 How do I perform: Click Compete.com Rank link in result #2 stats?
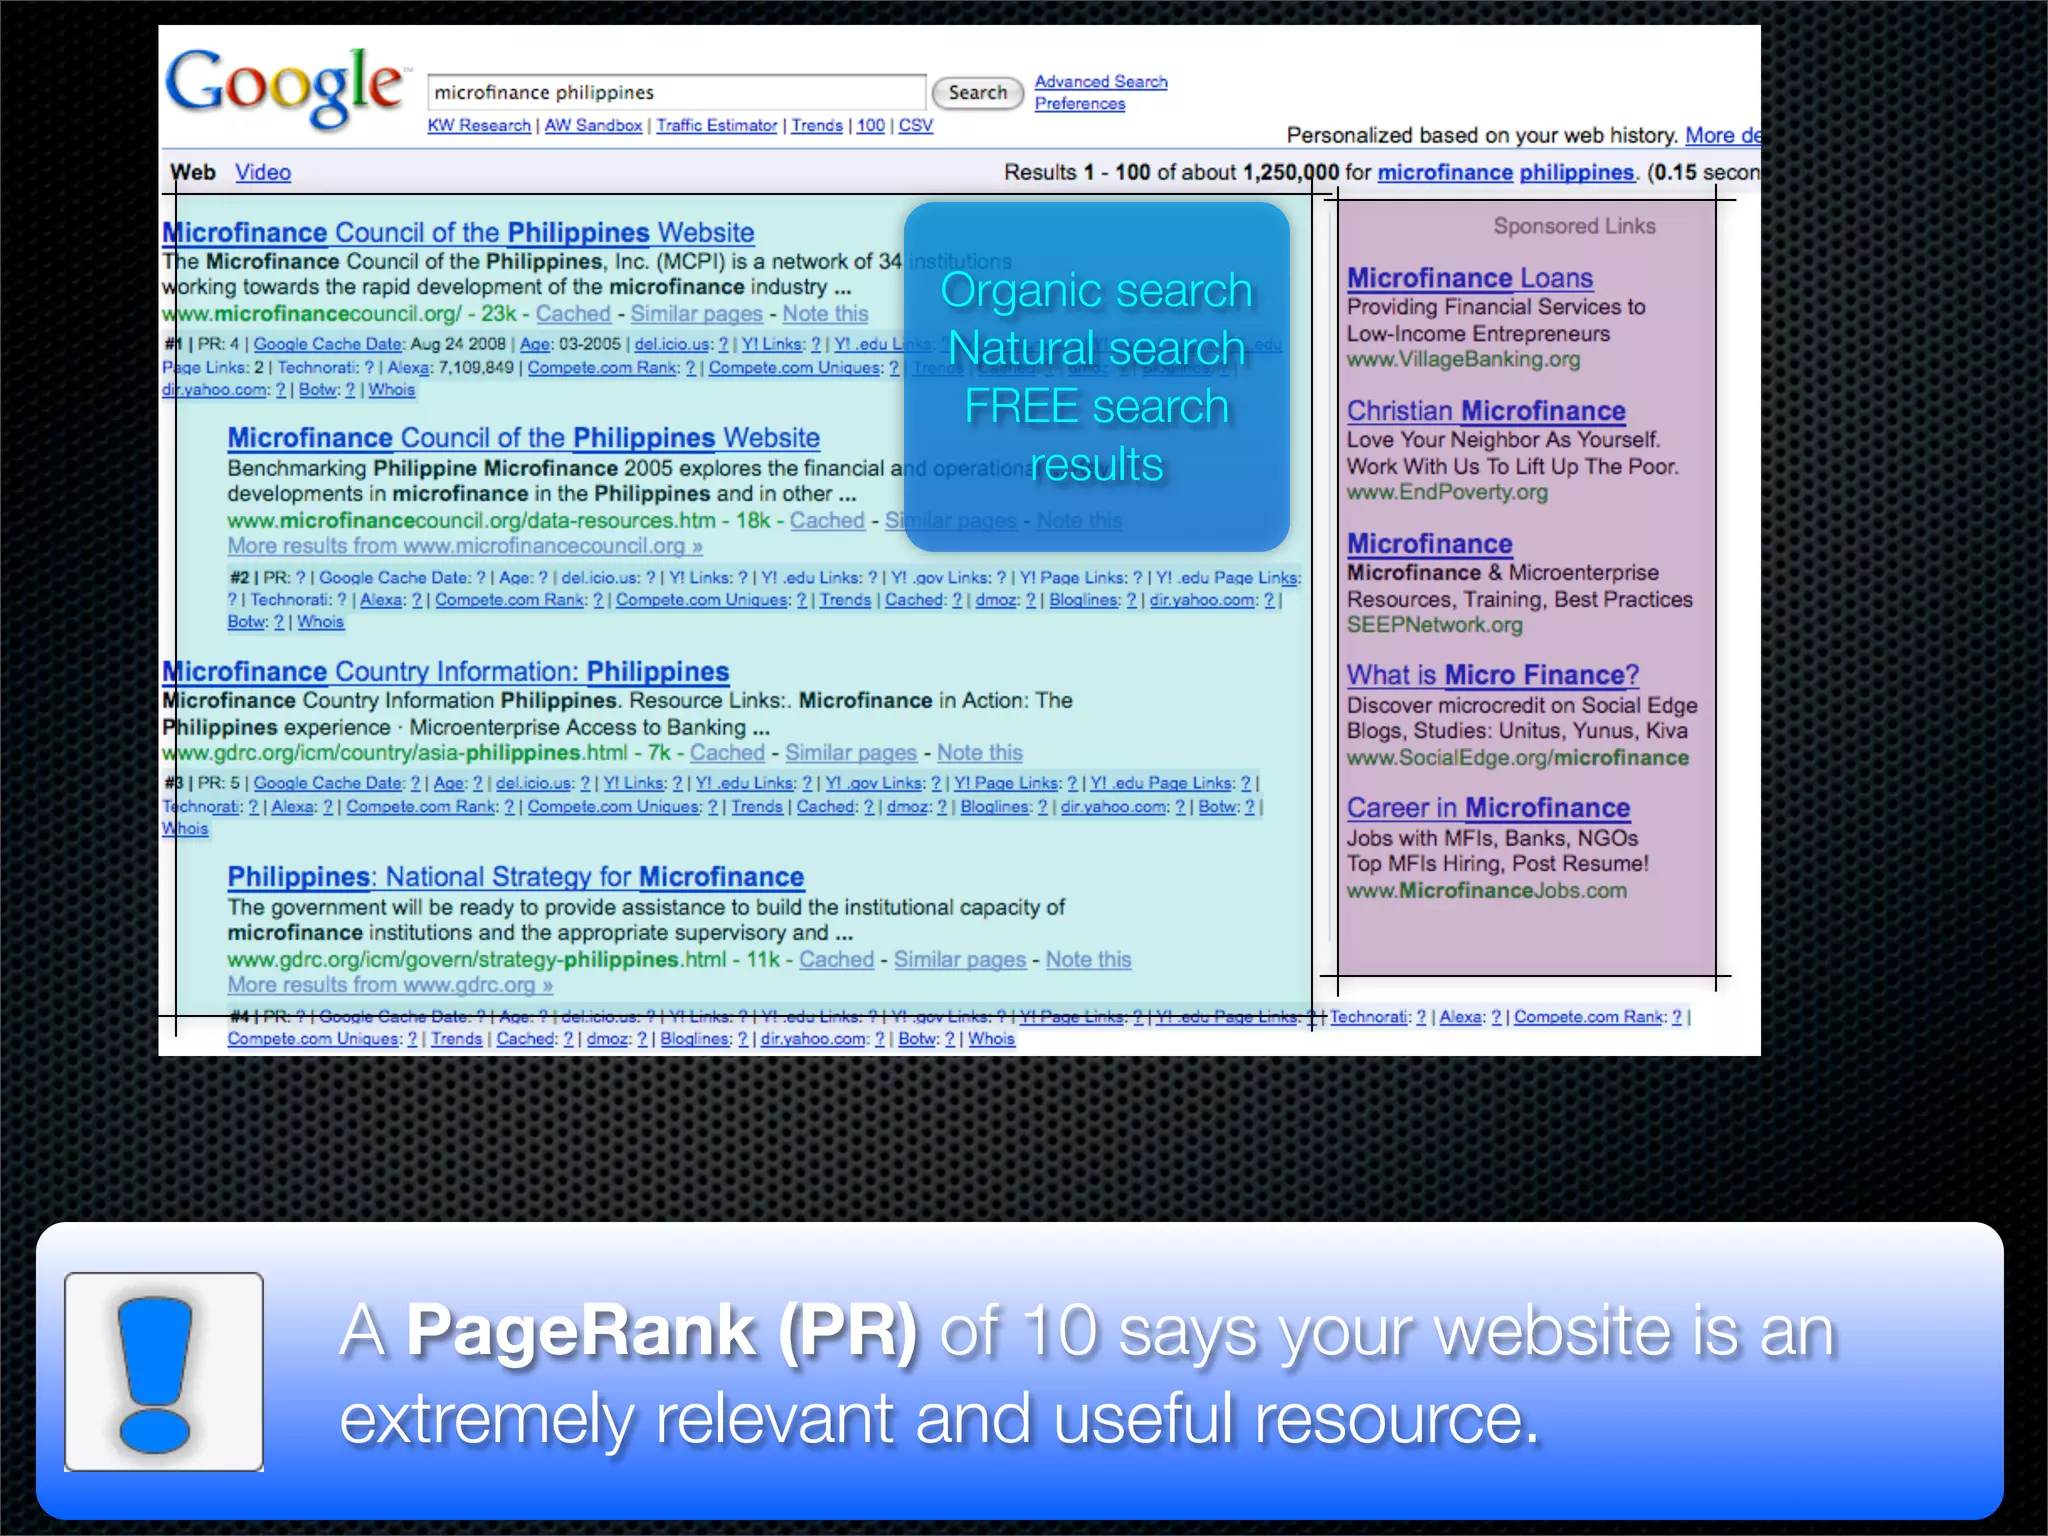510,600
